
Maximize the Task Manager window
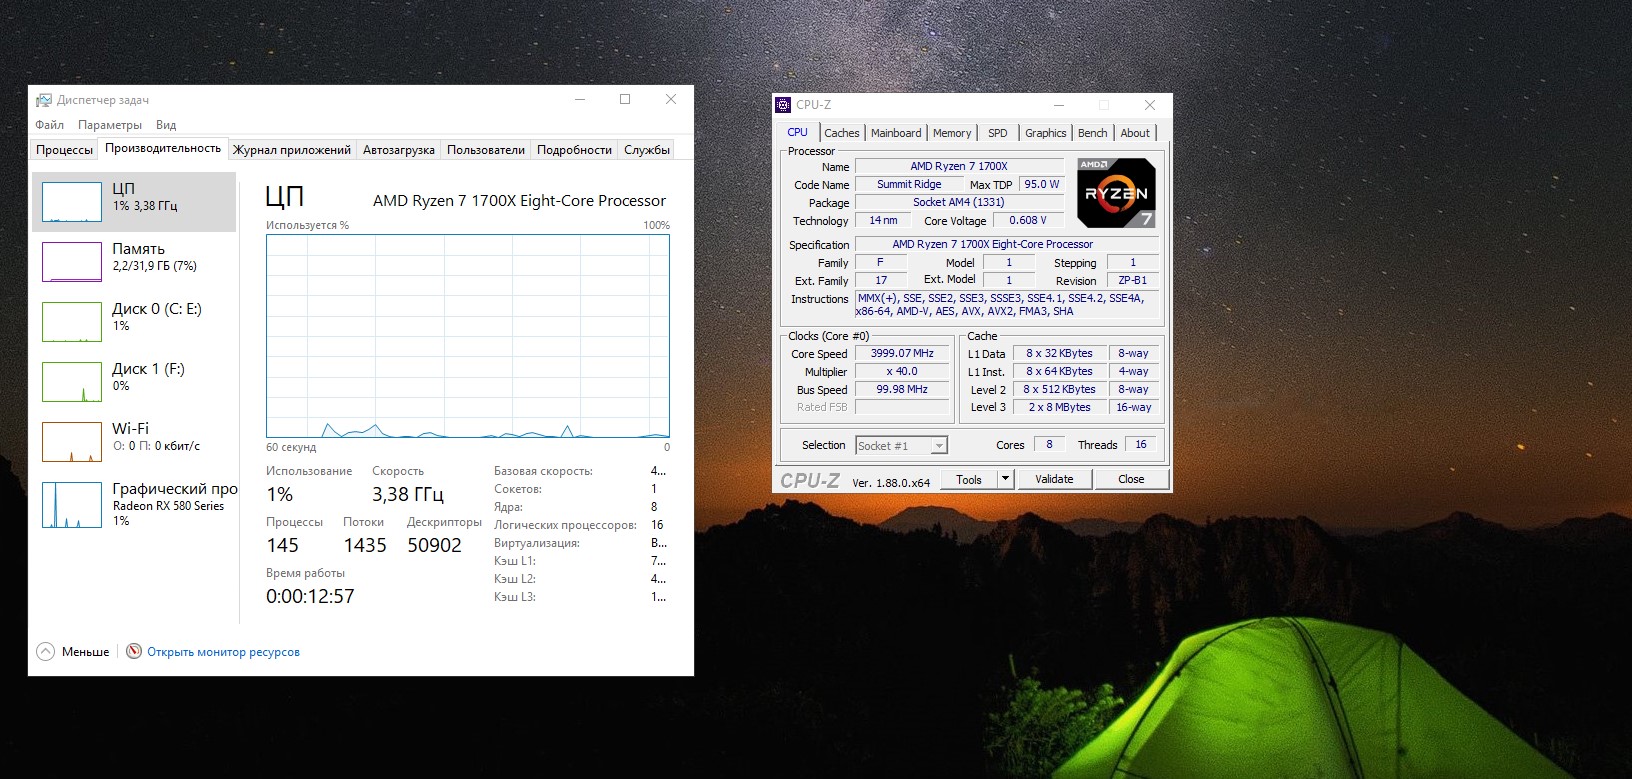(625, 99)
